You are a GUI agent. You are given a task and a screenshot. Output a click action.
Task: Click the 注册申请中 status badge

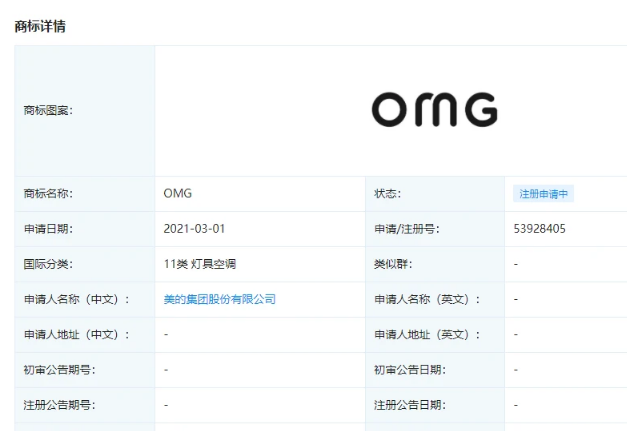point(543,194)
